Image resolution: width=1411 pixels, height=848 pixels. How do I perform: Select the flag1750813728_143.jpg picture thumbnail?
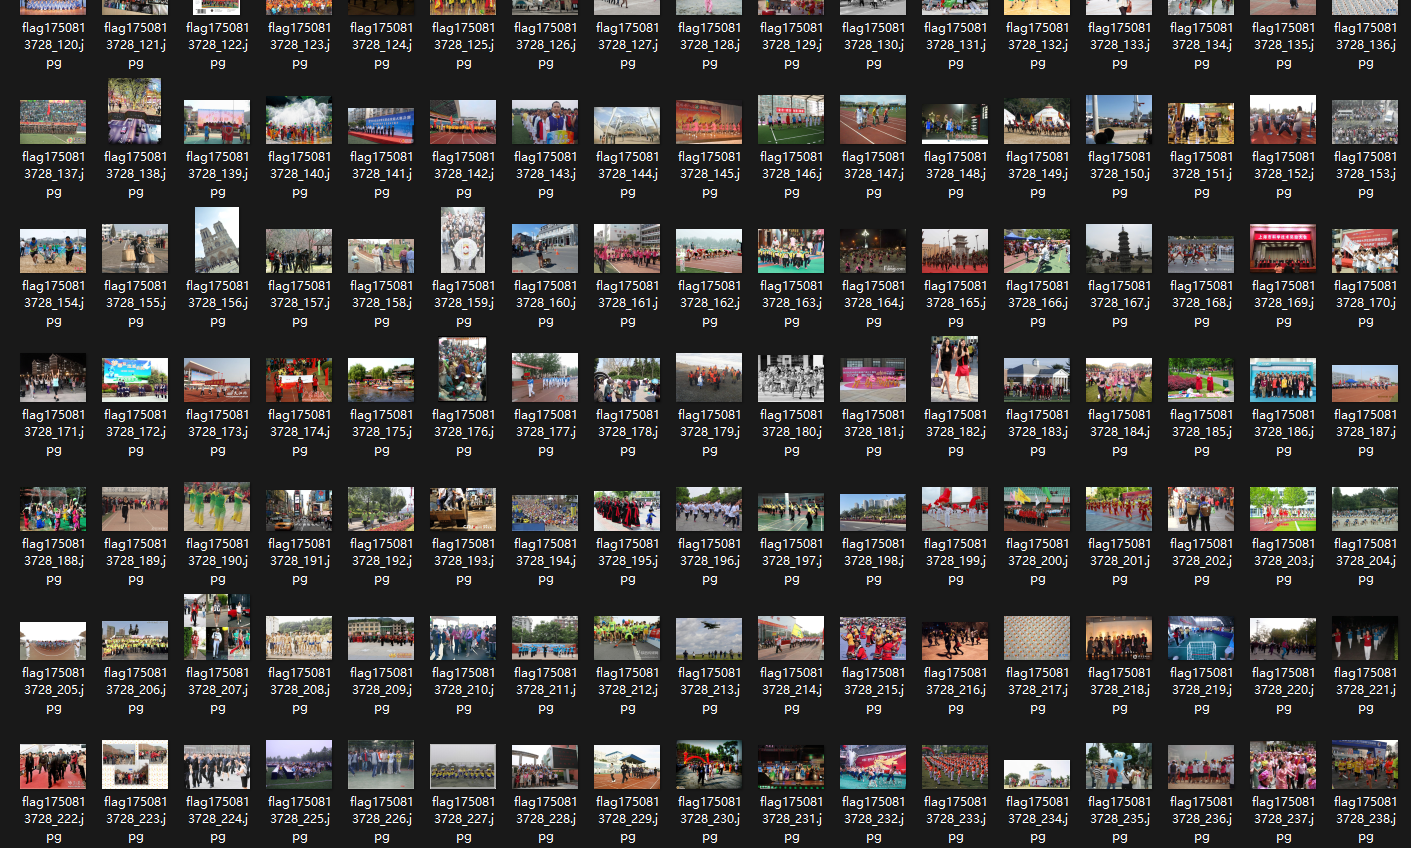545,122
